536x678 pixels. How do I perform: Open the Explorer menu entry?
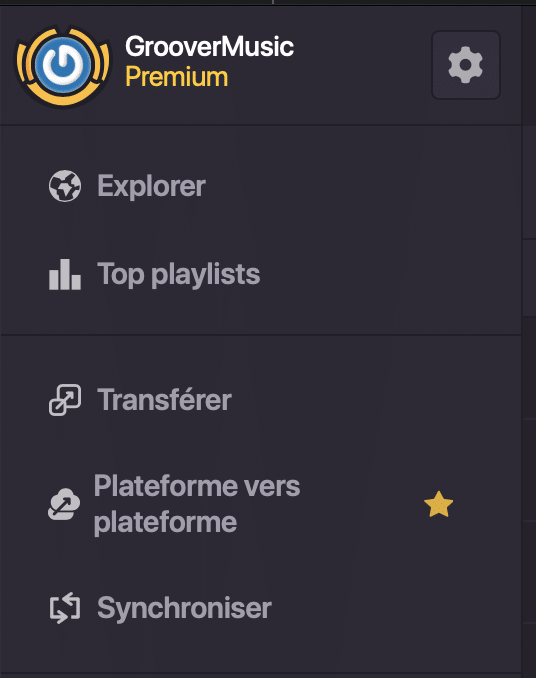pos(261,186)
